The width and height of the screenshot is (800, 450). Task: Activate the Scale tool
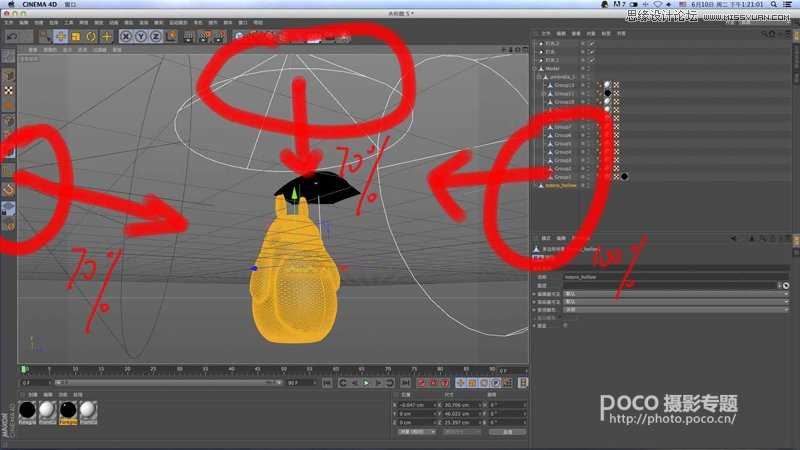tap(76, 36)
